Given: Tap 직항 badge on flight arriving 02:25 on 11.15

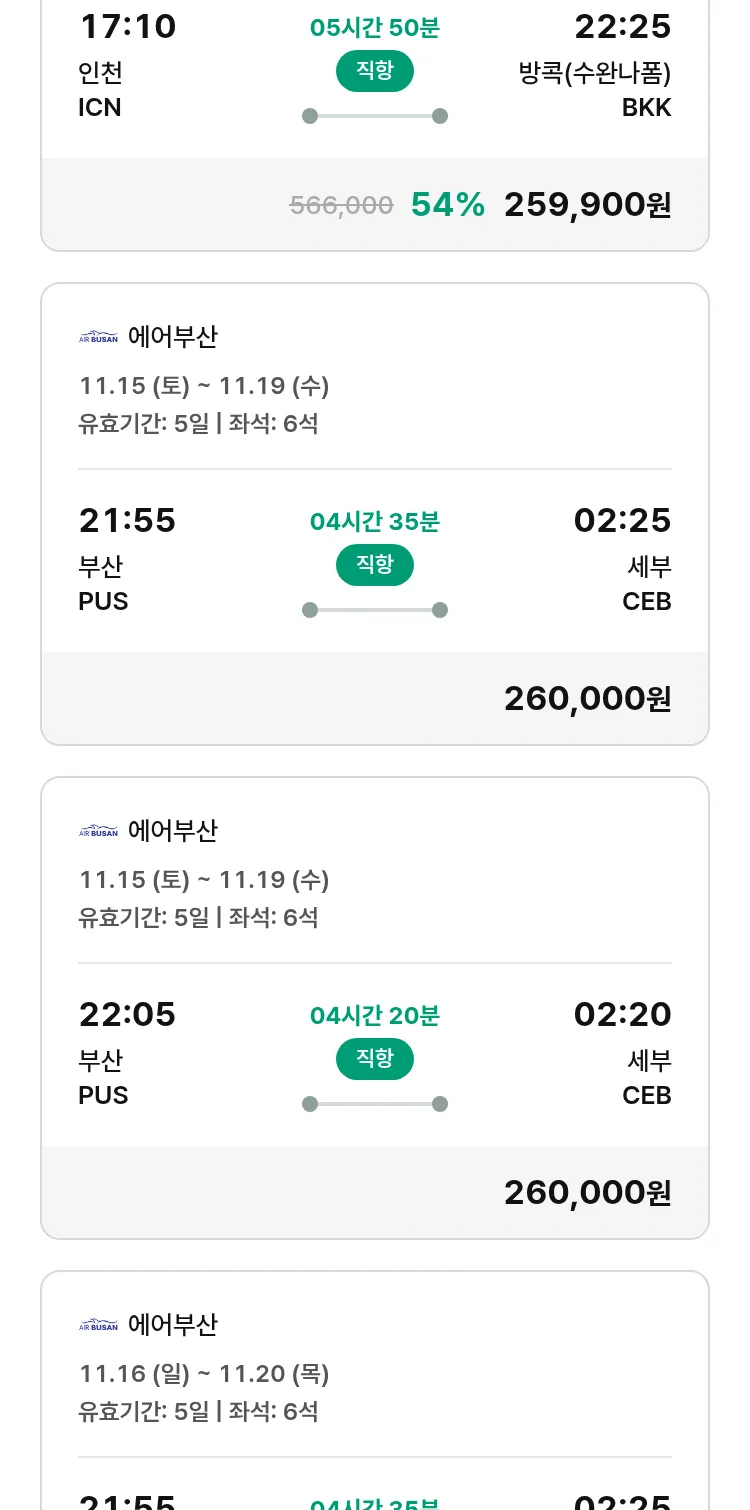Looking at the screenshot, I should coord(375,565).
